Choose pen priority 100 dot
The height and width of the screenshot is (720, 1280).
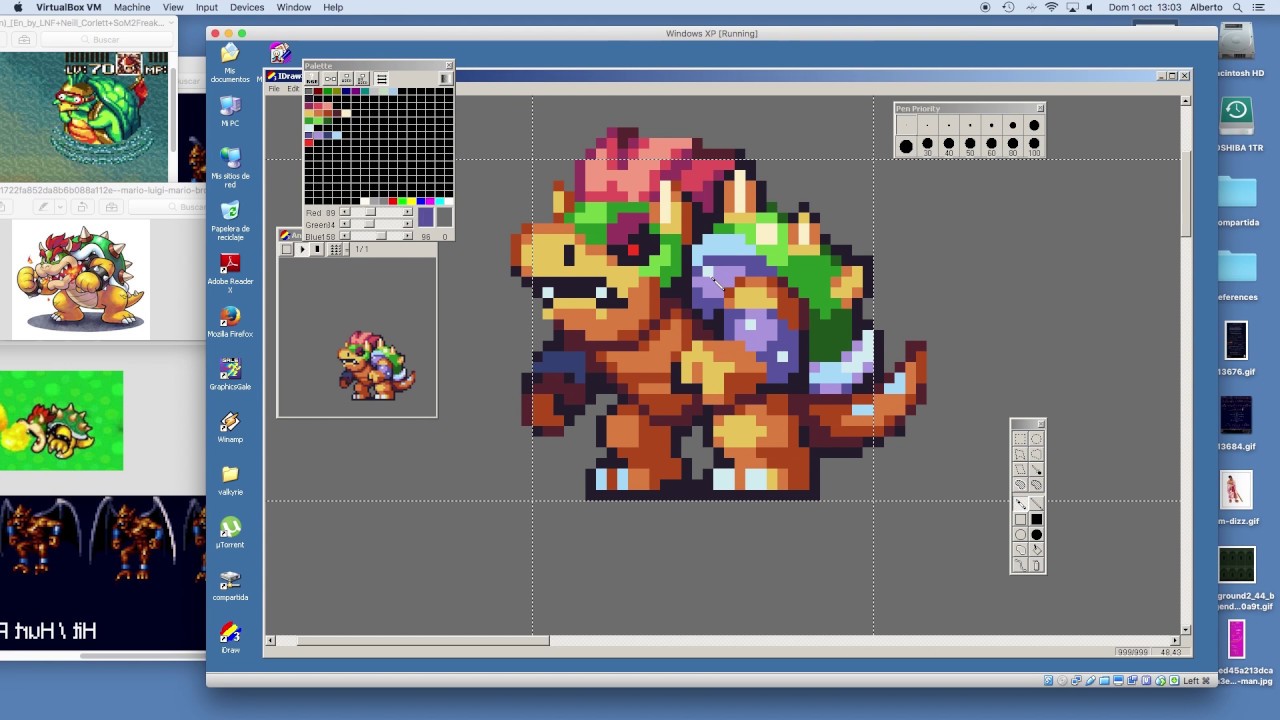tap(1034, 146)
